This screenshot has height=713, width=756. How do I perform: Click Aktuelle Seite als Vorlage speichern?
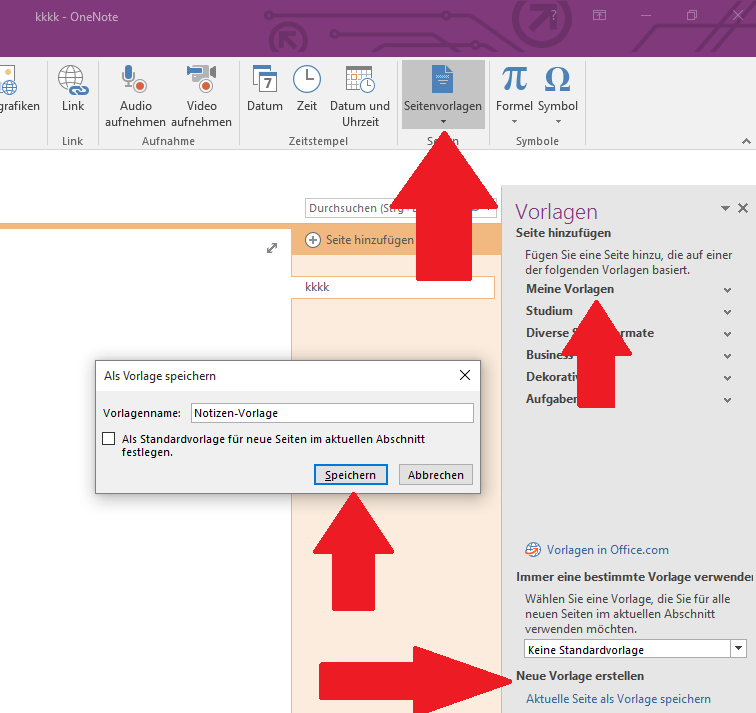[618, 699]
